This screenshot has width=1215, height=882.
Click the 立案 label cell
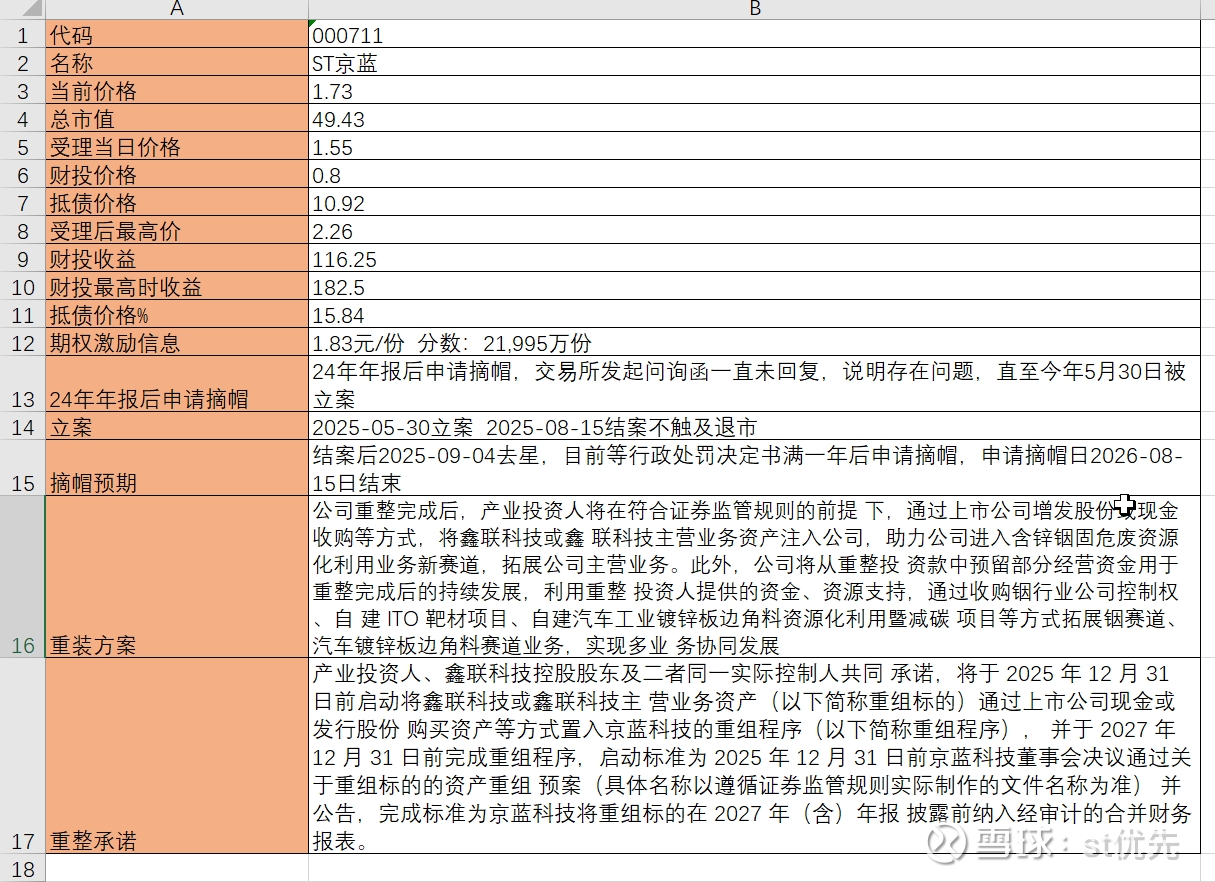[177, 426]
